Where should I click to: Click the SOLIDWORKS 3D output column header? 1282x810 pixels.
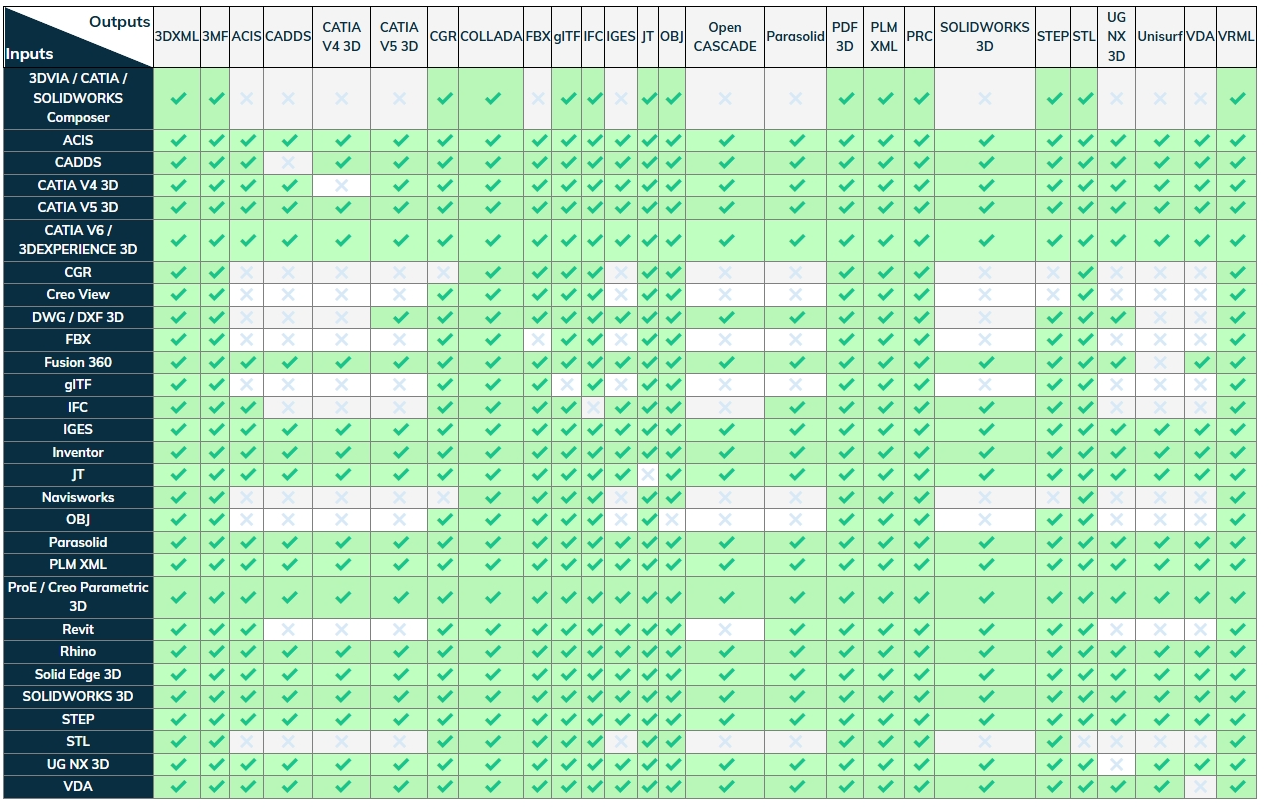[985, 36]
